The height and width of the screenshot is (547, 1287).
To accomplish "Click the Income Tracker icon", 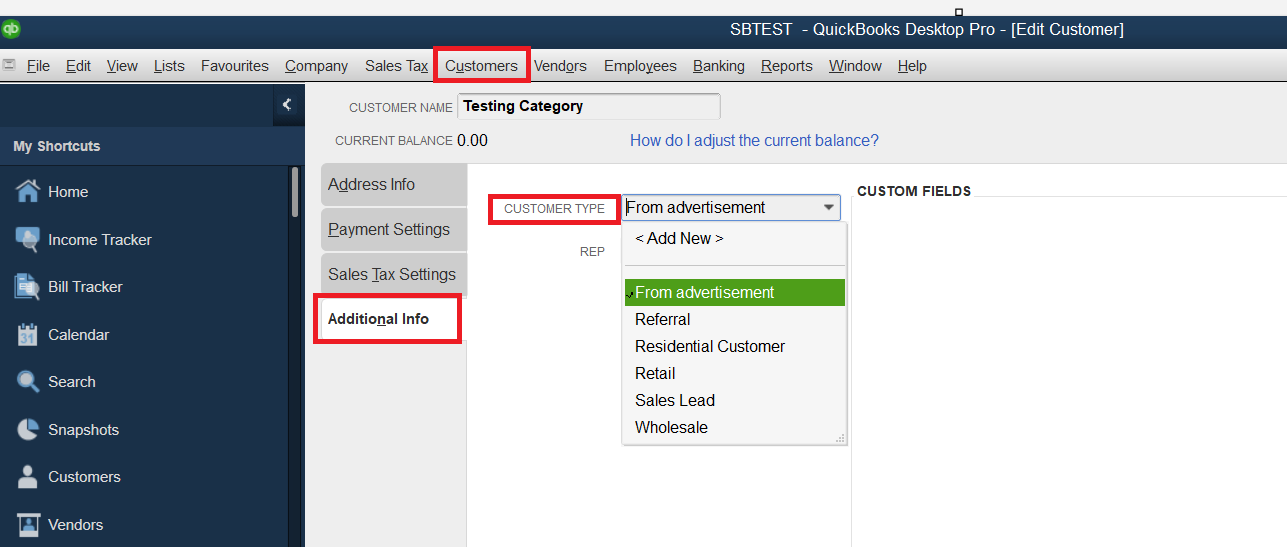I will tap(28, 239).
